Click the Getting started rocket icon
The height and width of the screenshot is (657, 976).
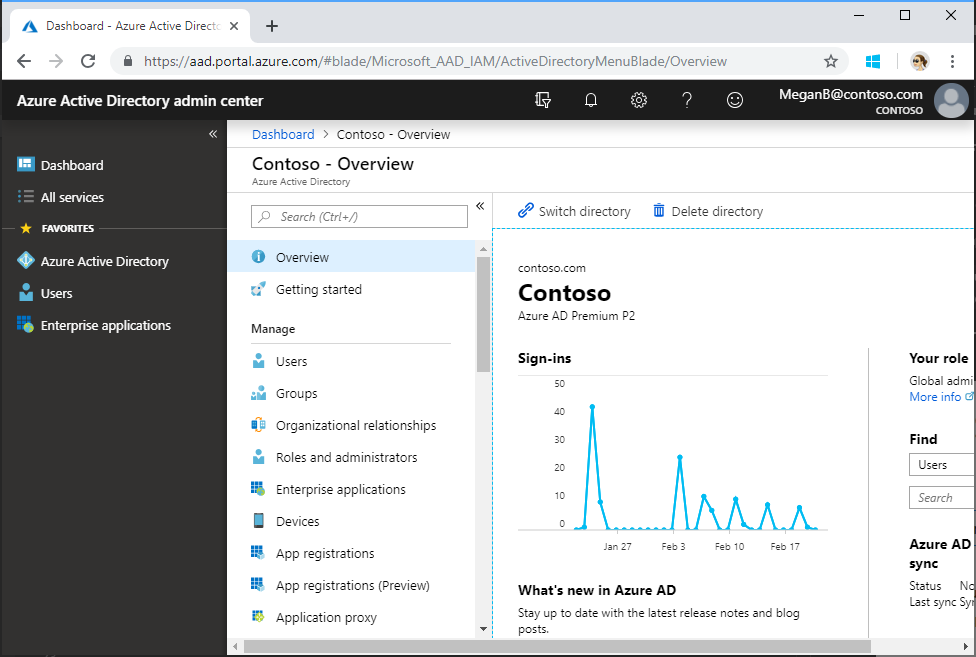(x=258, y=289)
